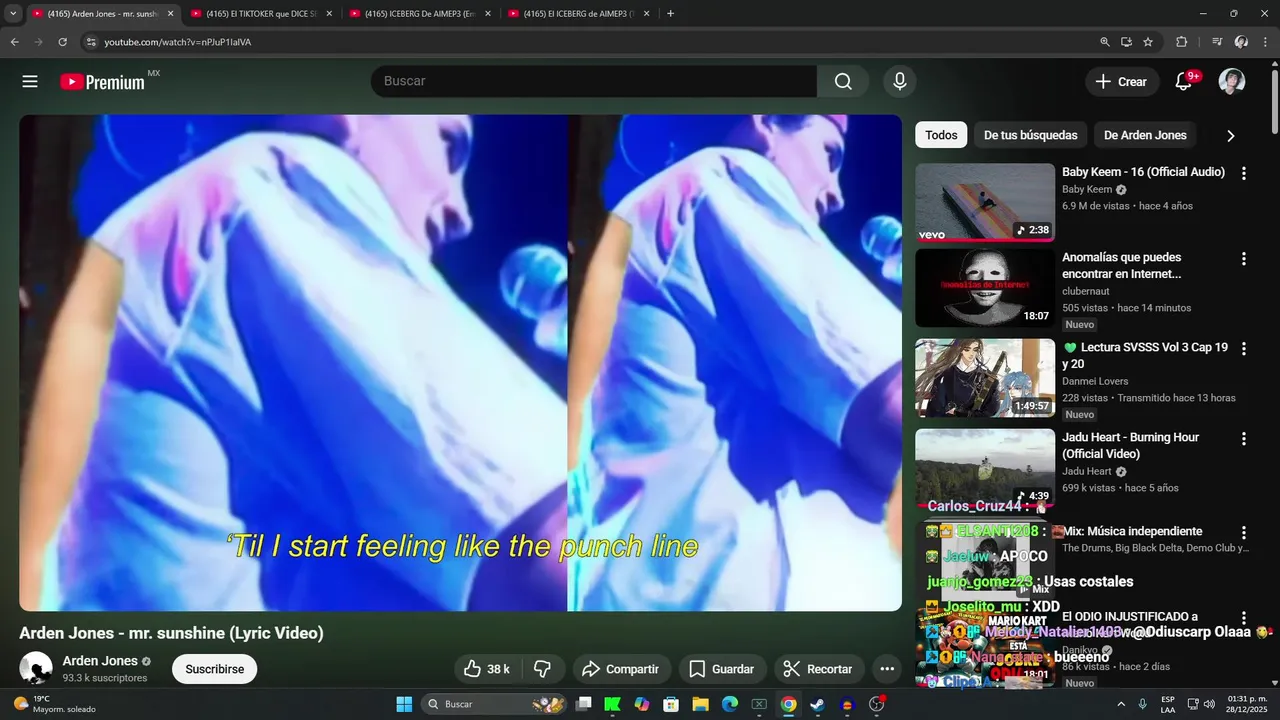Open Chrome three-dot menu

(1265, 42)
